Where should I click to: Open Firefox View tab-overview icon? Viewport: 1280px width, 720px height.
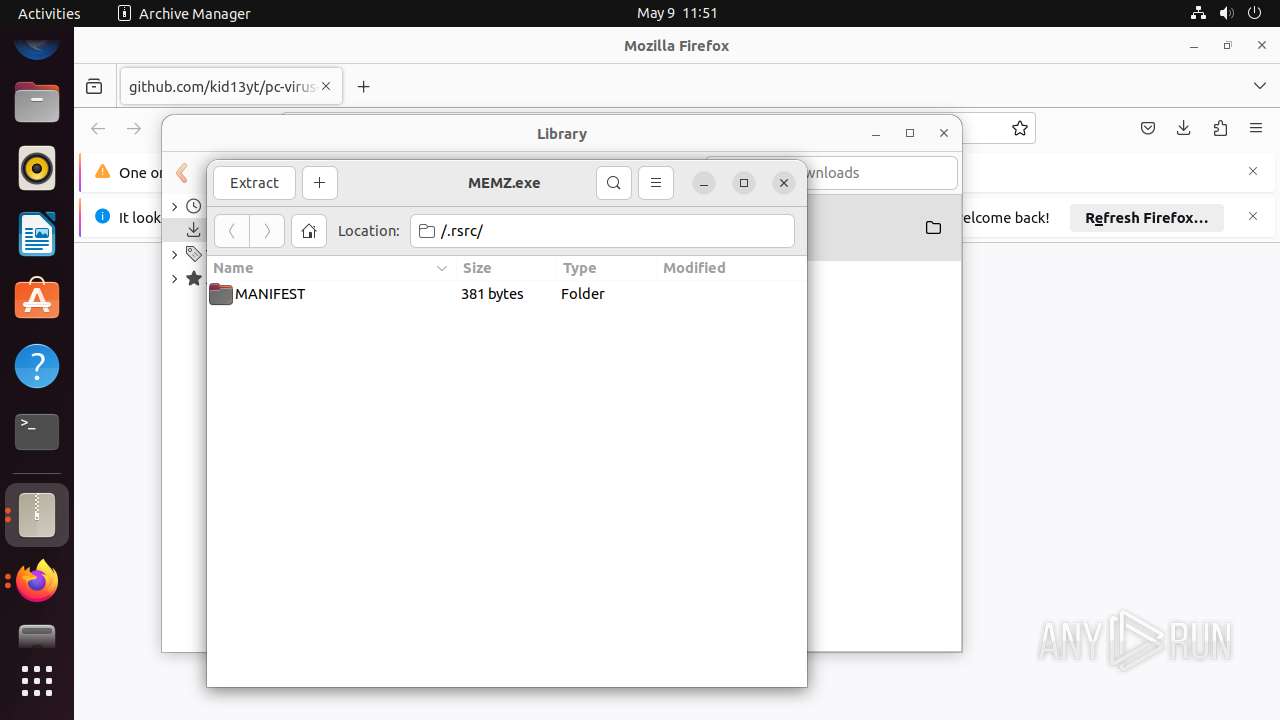[94, 87]
